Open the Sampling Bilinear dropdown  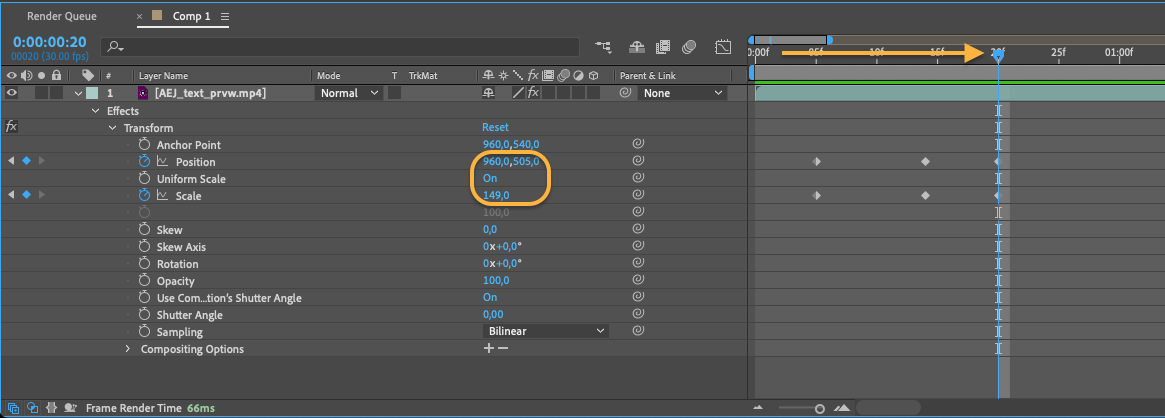coord(545,331)
